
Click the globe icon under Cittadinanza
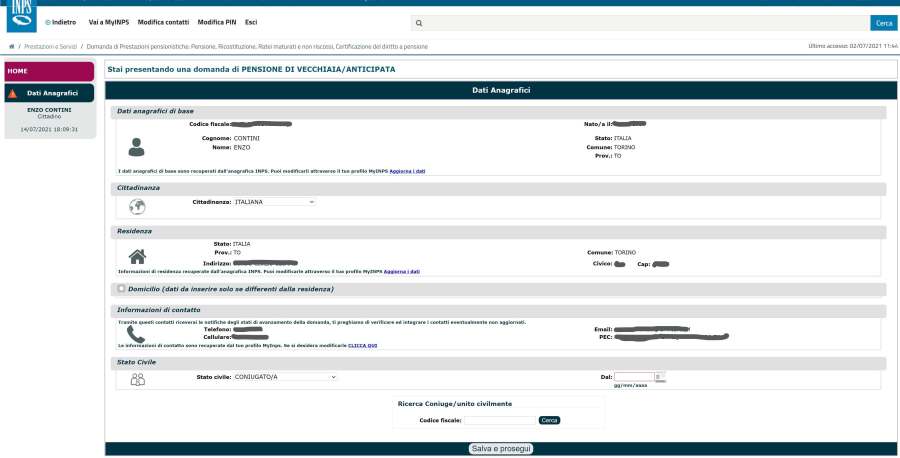tap(138, 207)
